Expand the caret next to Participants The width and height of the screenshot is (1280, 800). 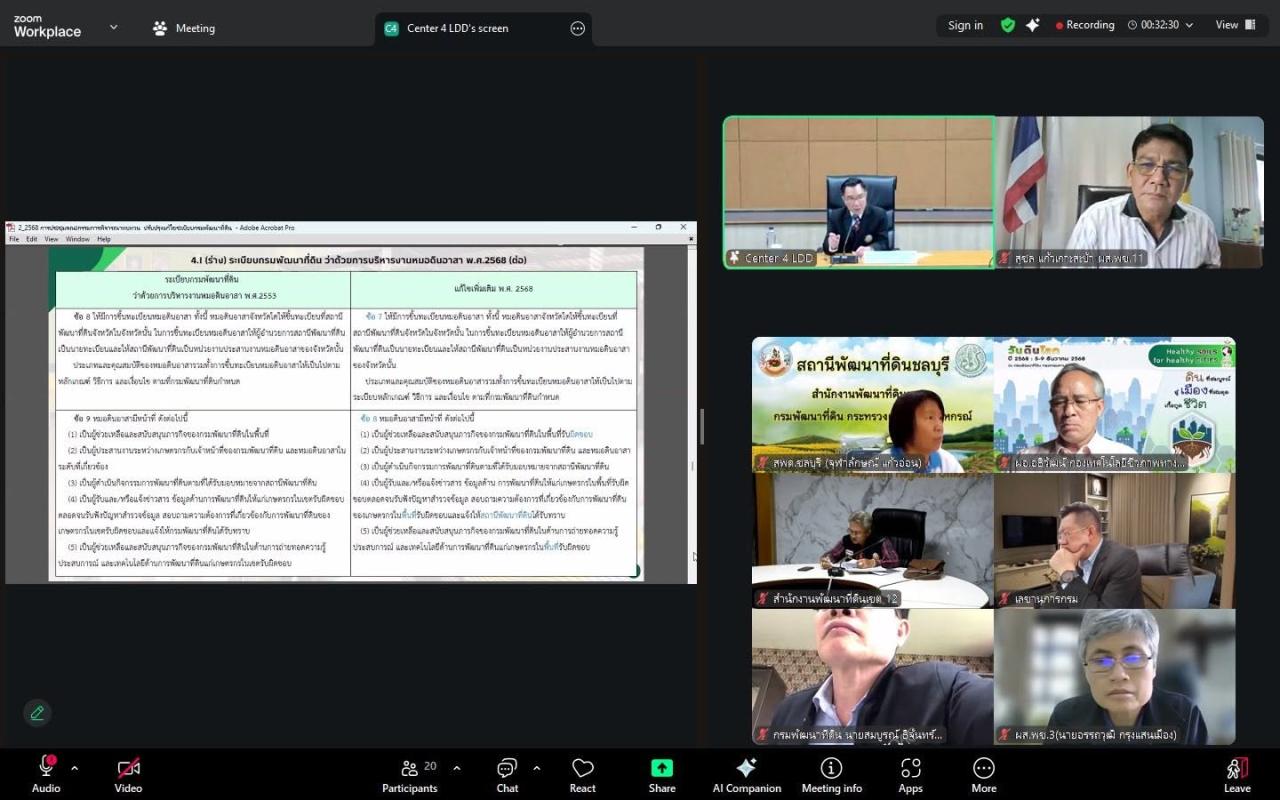tap(457, 768)
